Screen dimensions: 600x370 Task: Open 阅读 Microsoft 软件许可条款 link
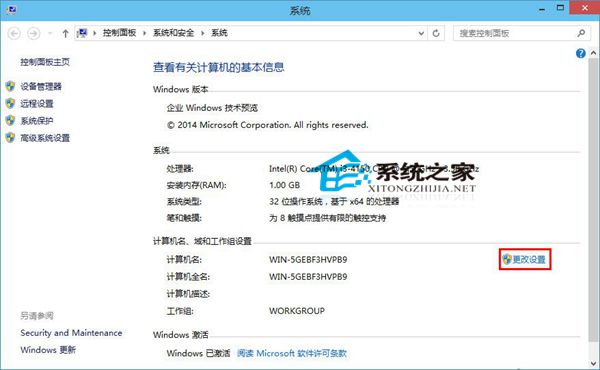click(x=292, y=353)
